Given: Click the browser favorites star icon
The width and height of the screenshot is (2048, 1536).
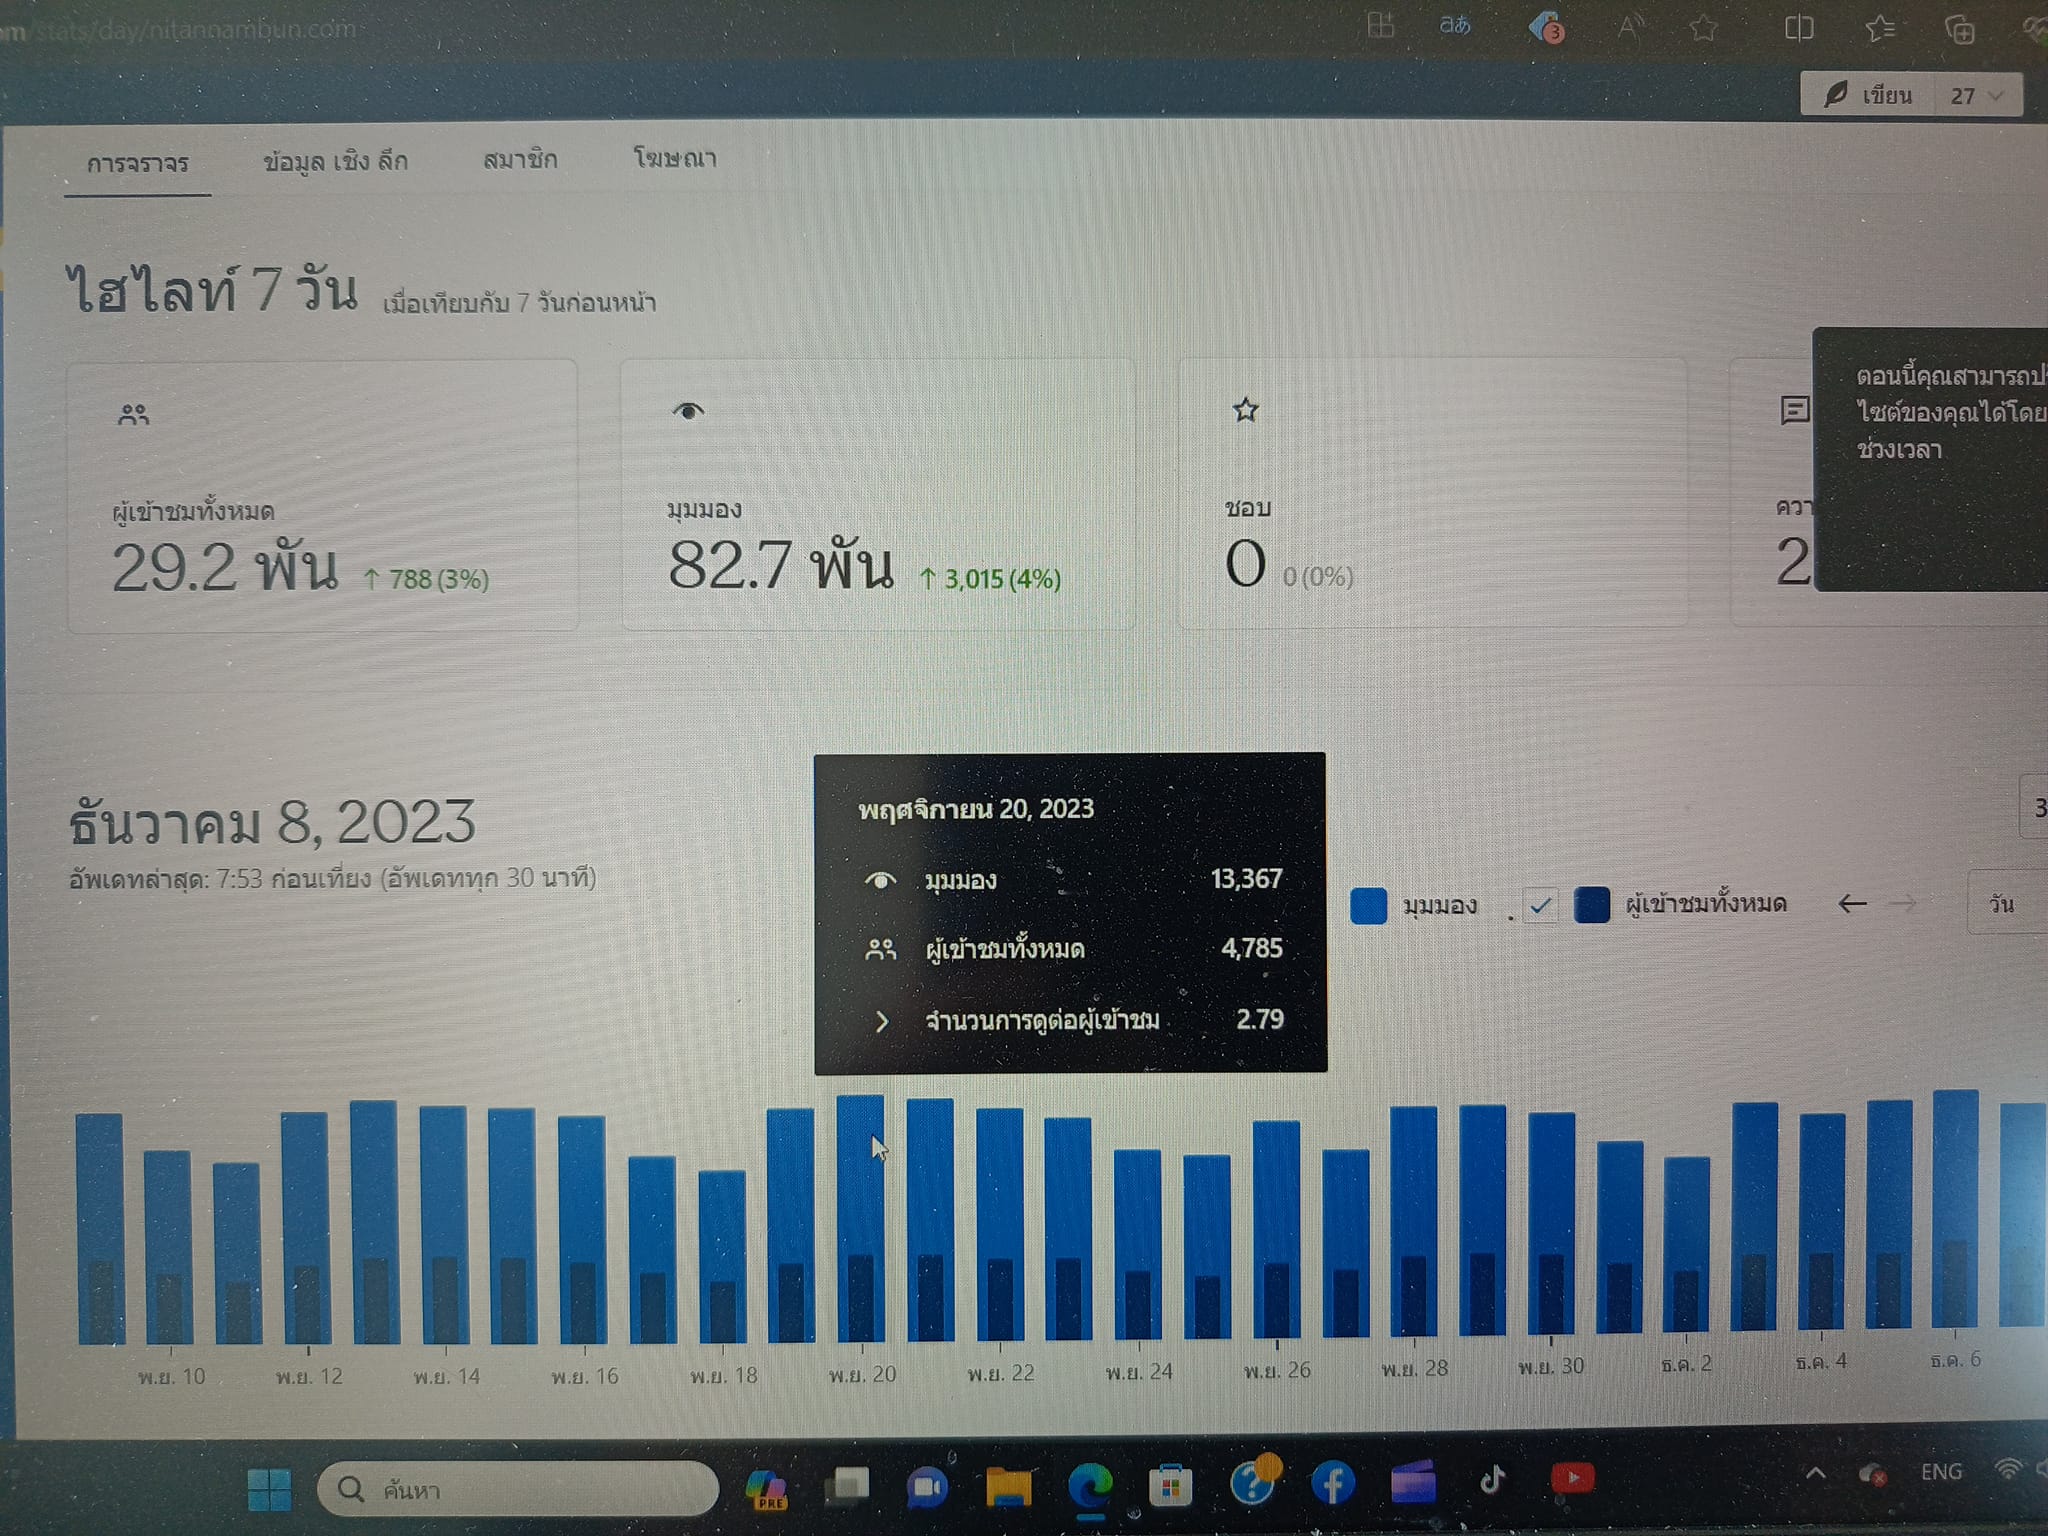Looking at the screenshot, I should pos(1703,28).
